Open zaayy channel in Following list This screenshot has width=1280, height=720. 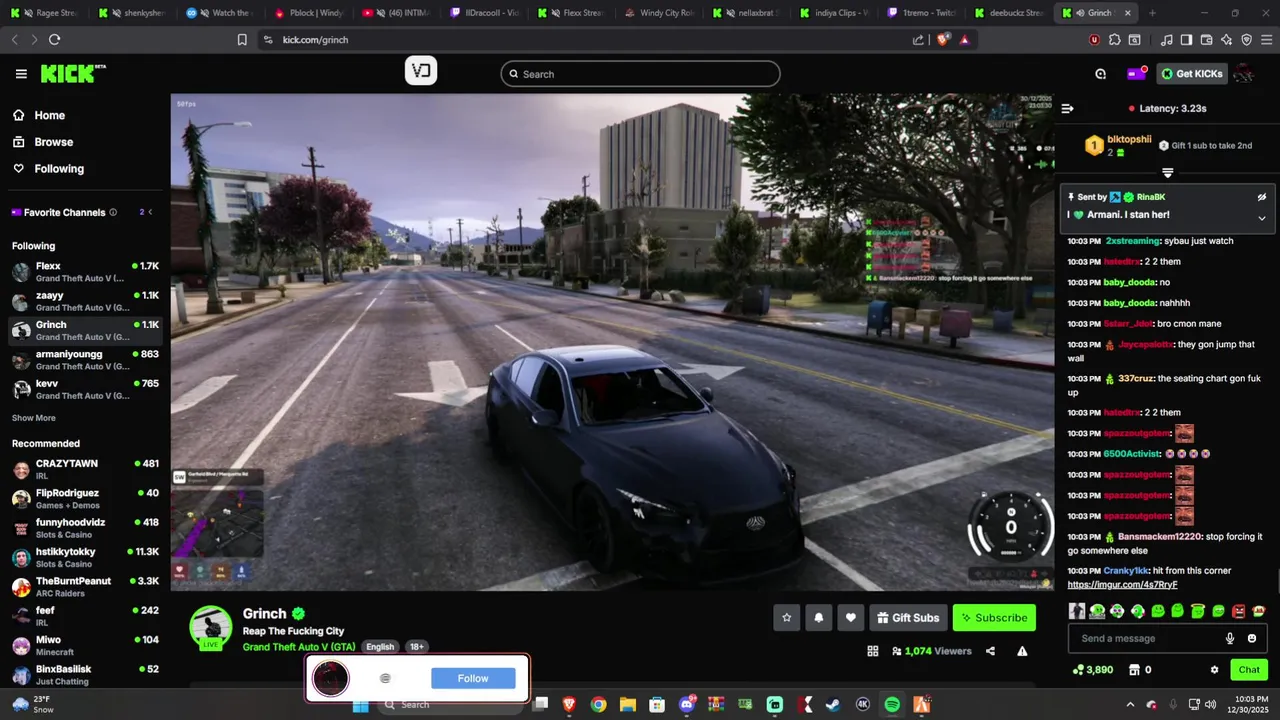[x=85, y=301]
